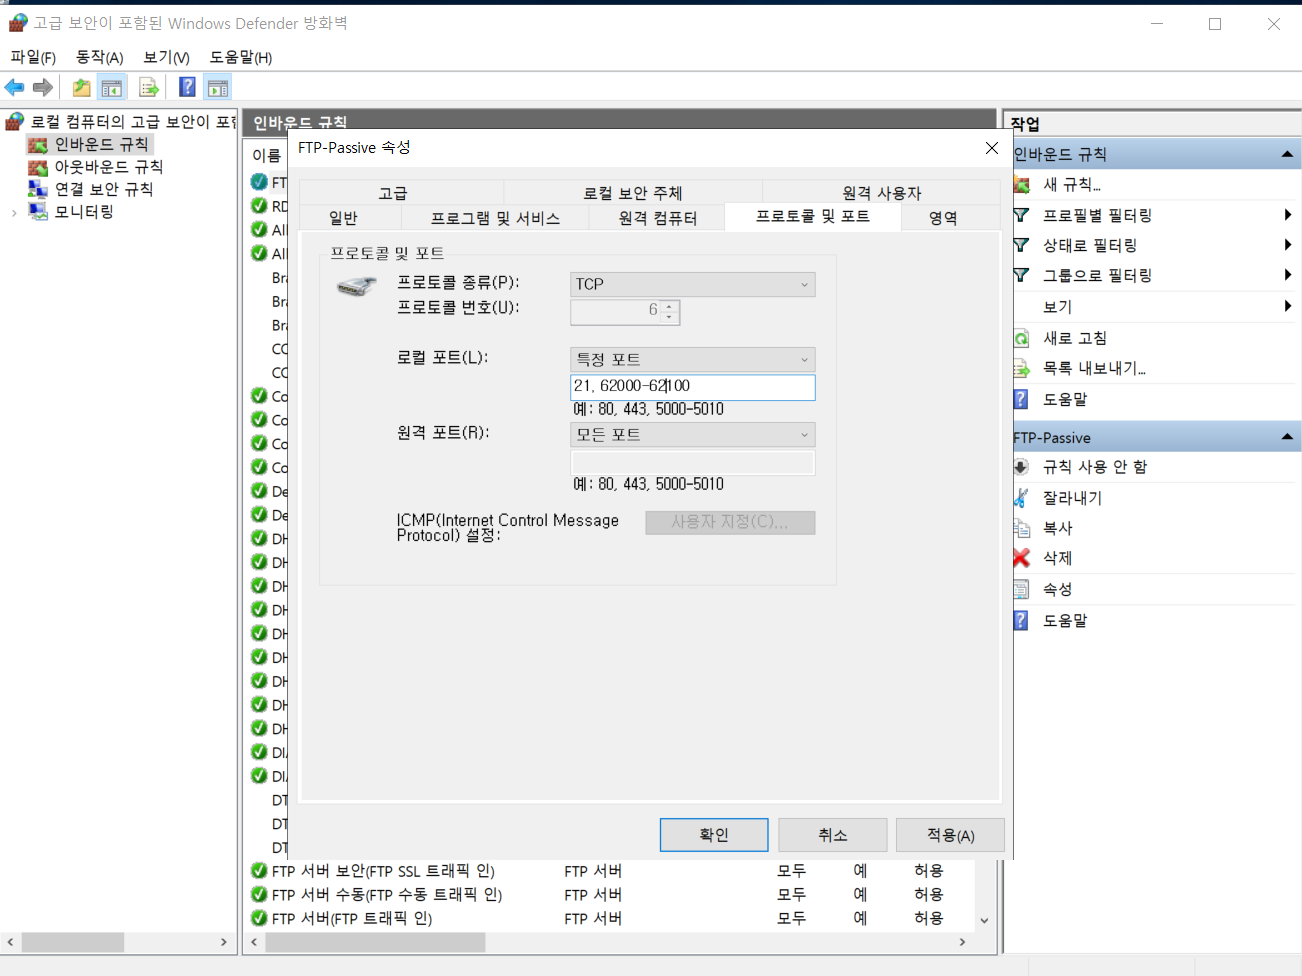Toggle the Show/Hide Action Pane icon
The image size is (1302, 976).
pyautogui.click(x=218, y=88)
